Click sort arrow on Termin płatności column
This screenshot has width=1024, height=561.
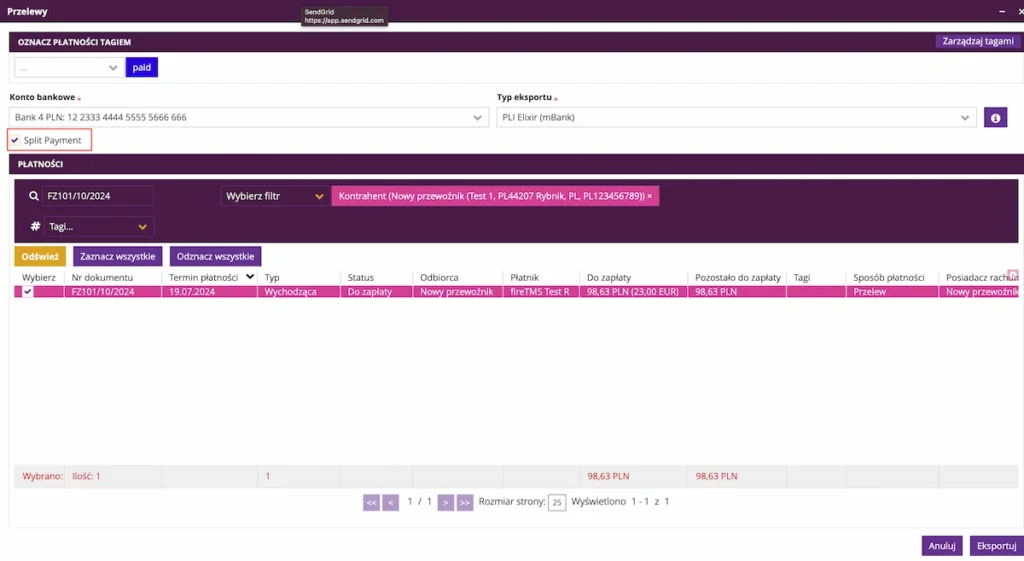tap(249, 277)
